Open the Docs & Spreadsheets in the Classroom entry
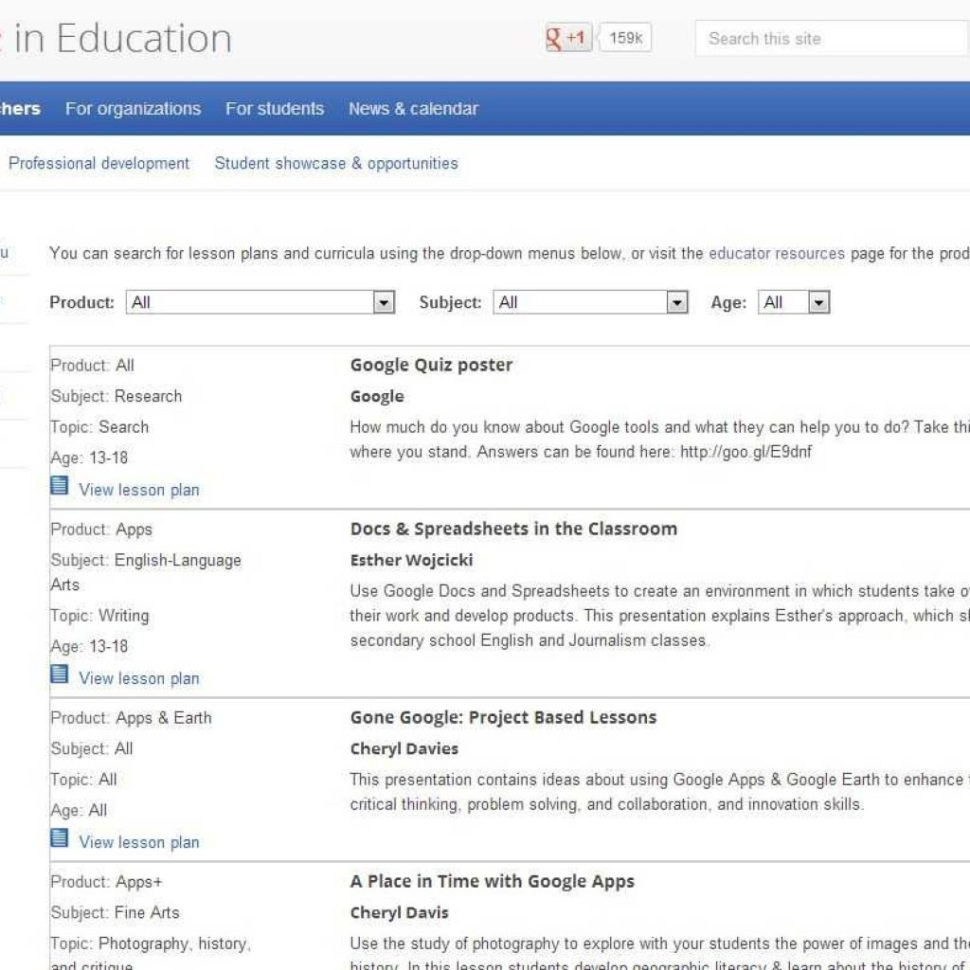The image size is (970, 970). pyautogui.click(x=511, y=528)
